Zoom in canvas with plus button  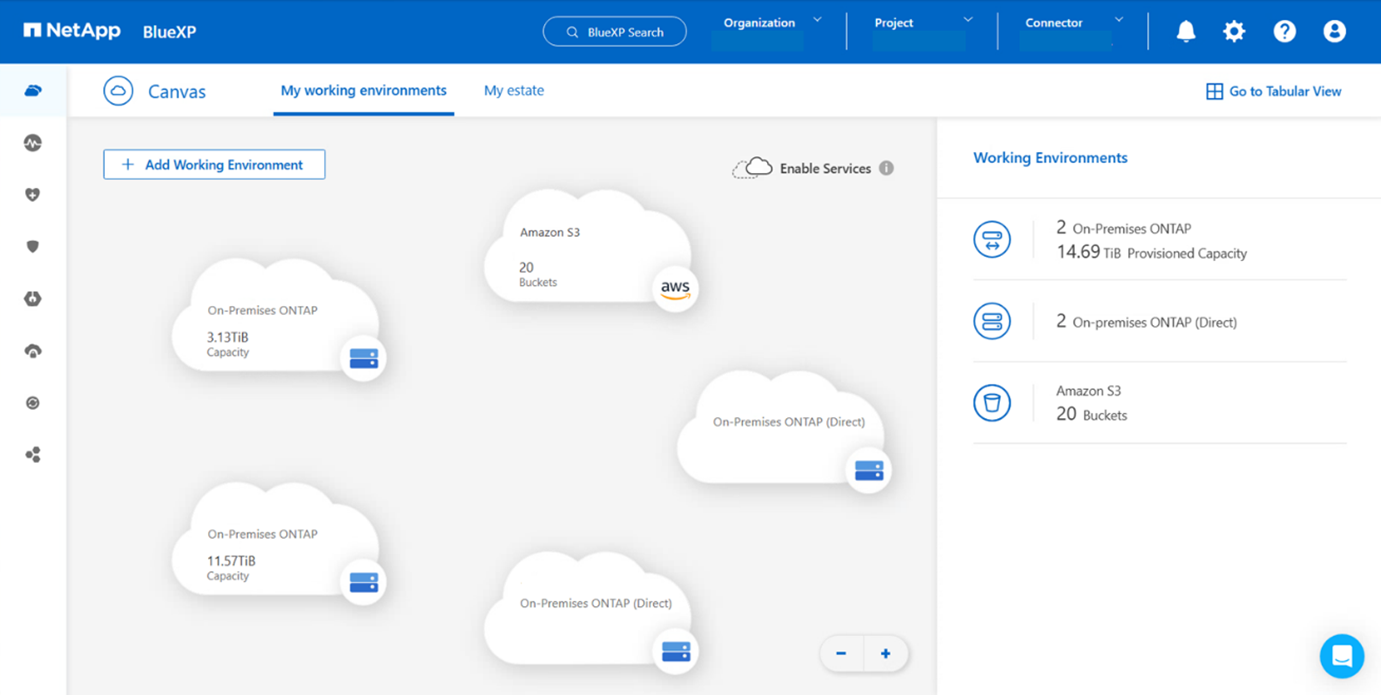point(885,654)
